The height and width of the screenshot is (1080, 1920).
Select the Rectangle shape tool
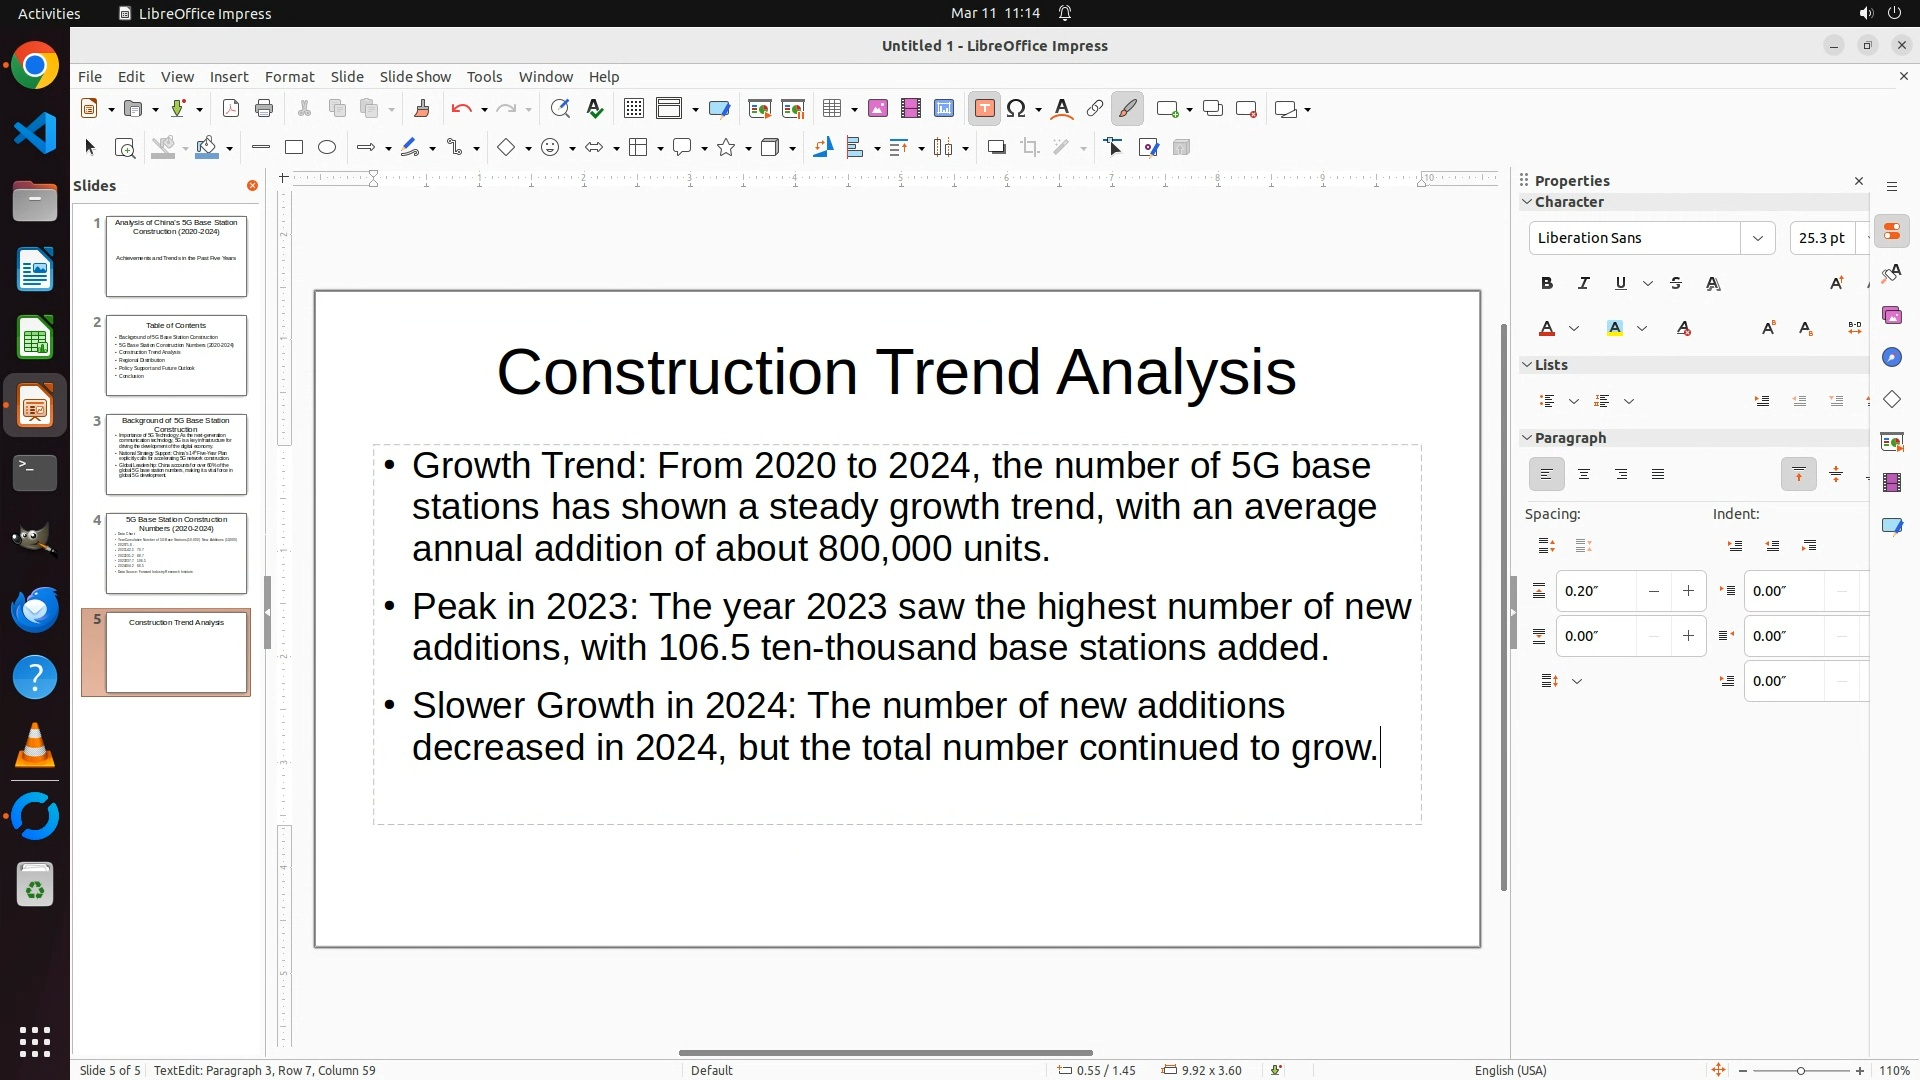pos(294,148)
